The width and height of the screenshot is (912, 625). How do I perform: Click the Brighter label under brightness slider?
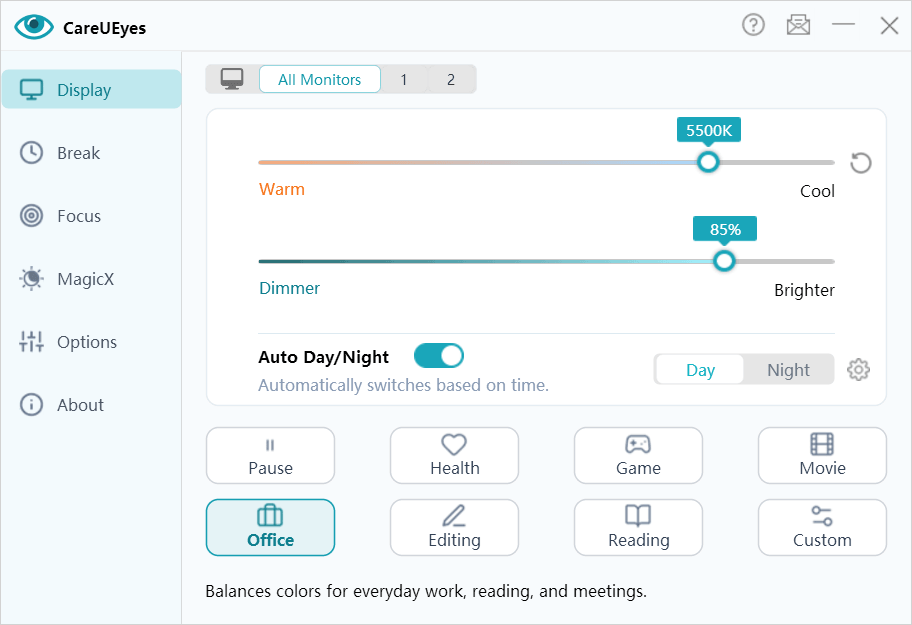pyautogui.click(x=804, y=290)
